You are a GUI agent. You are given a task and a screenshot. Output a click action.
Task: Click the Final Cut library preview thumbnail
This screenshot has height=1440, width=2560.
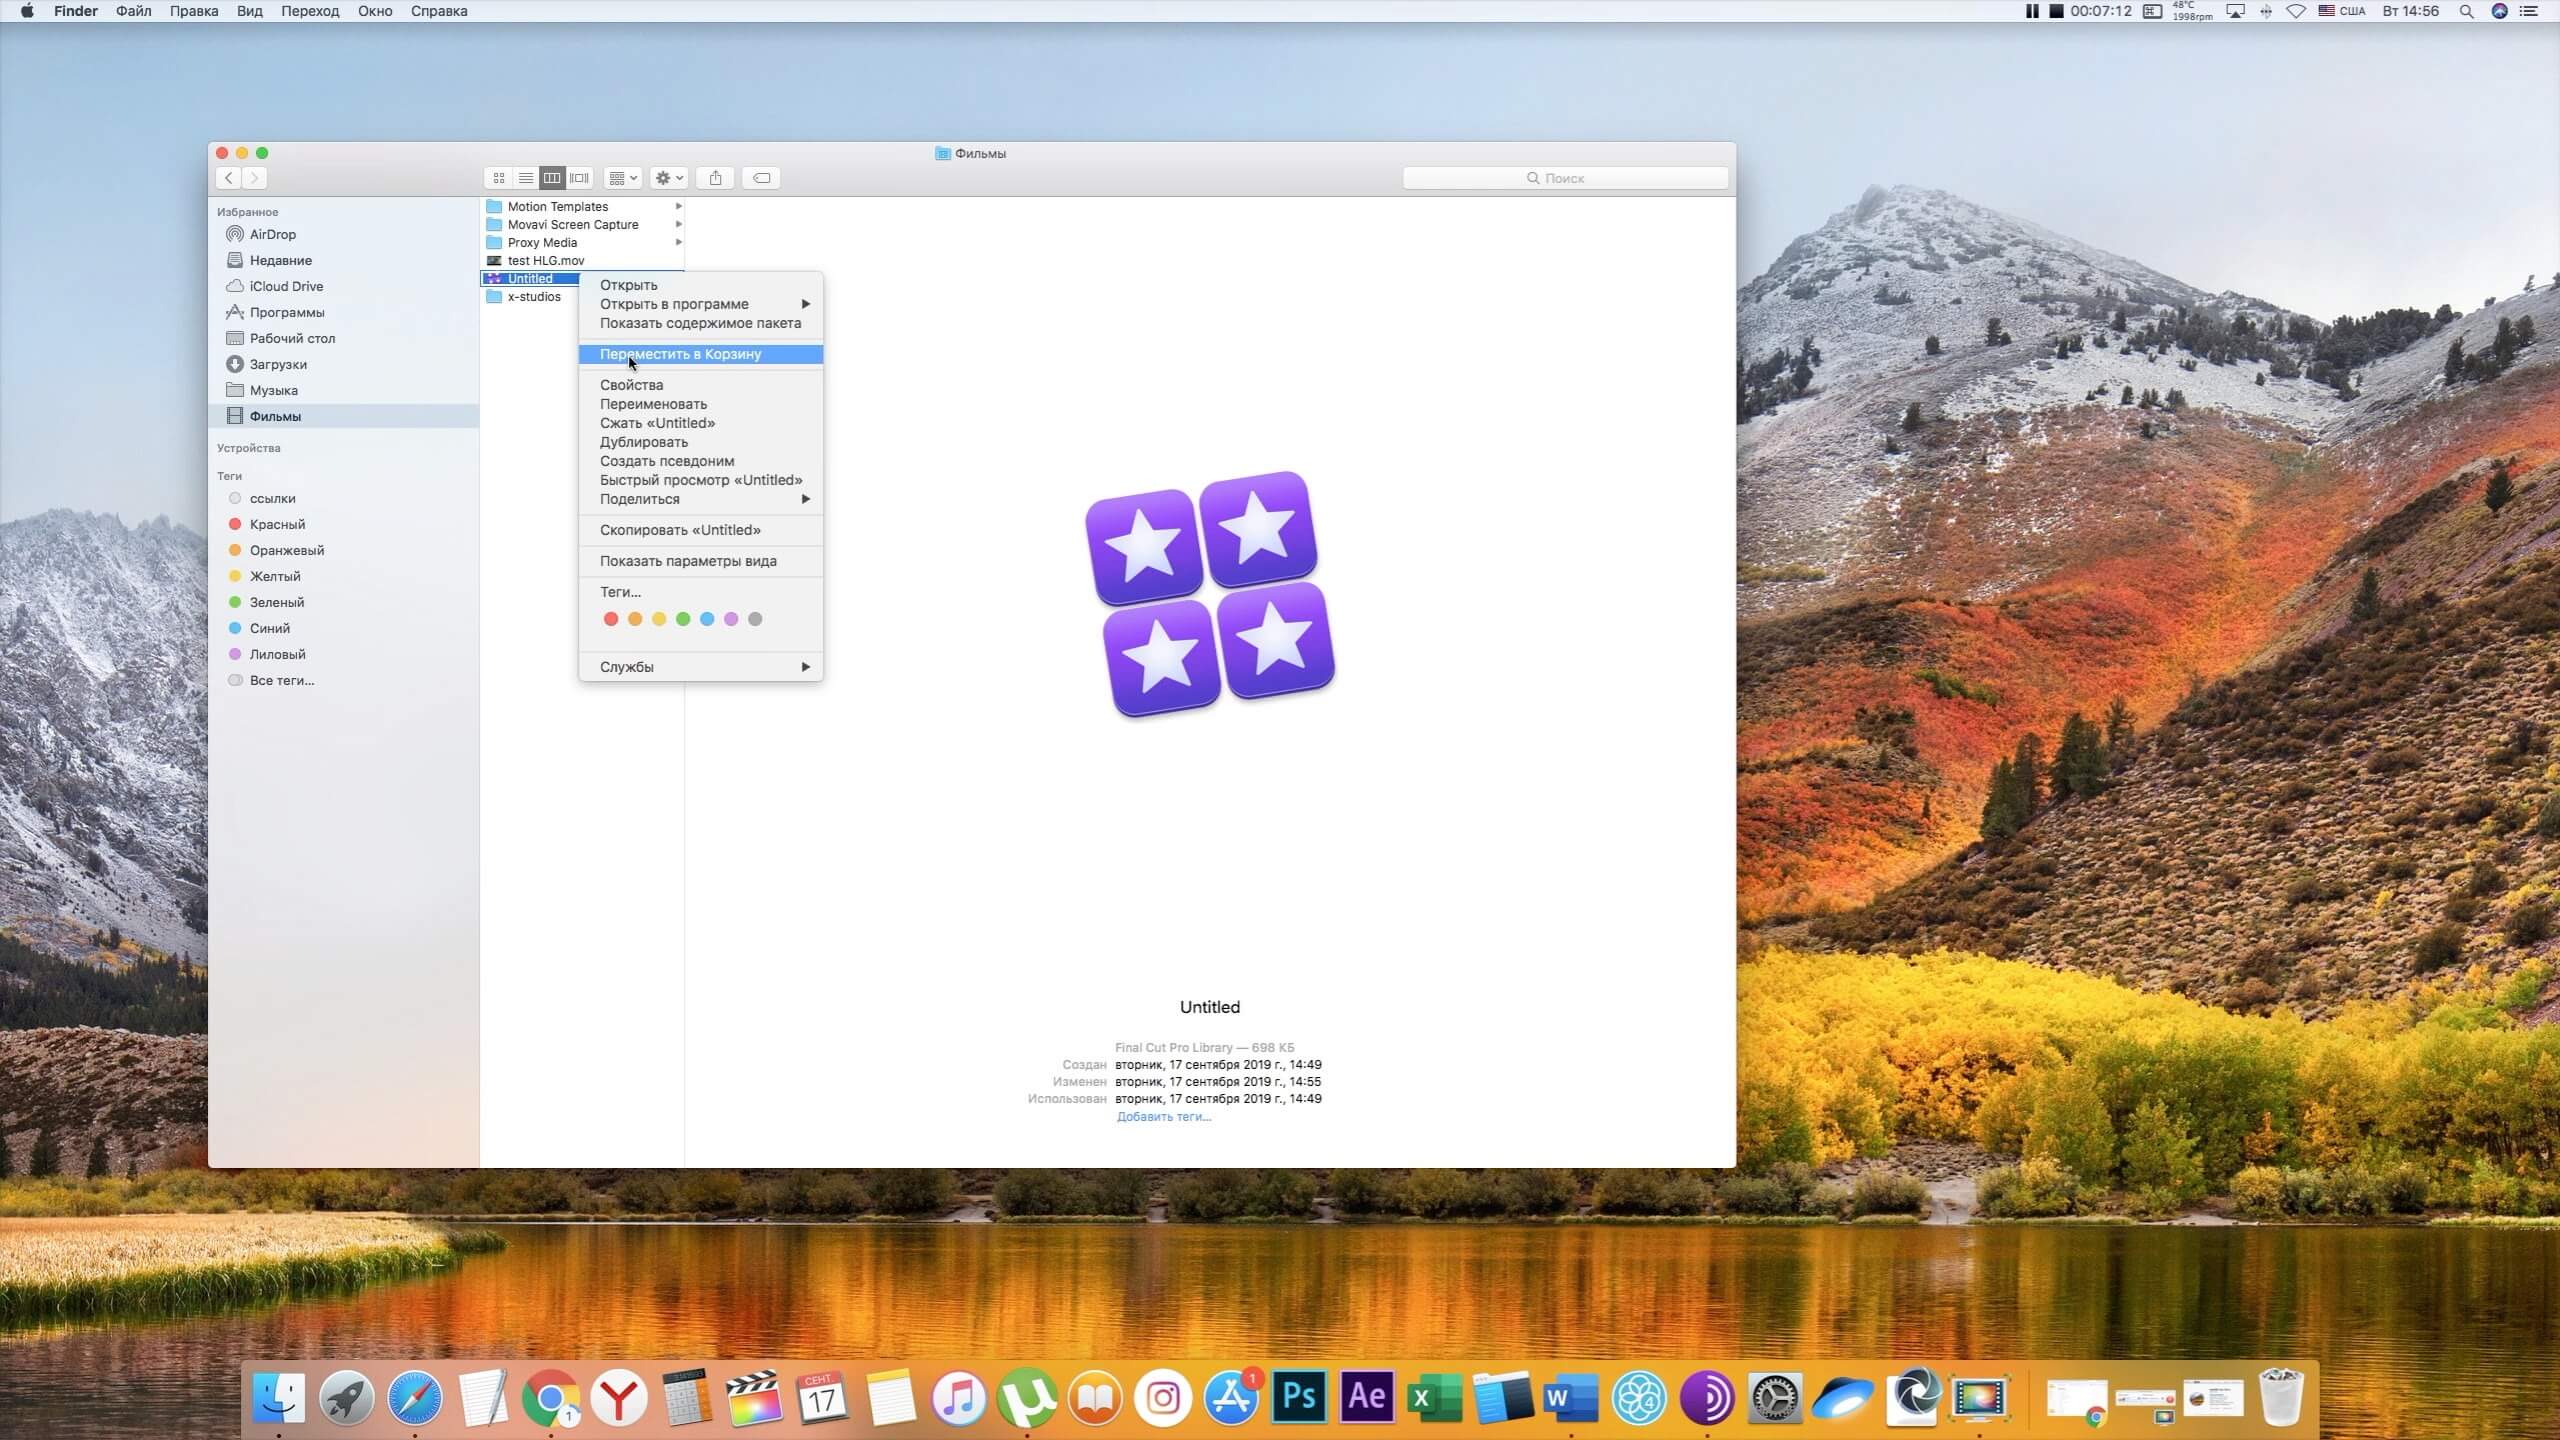1210,594
